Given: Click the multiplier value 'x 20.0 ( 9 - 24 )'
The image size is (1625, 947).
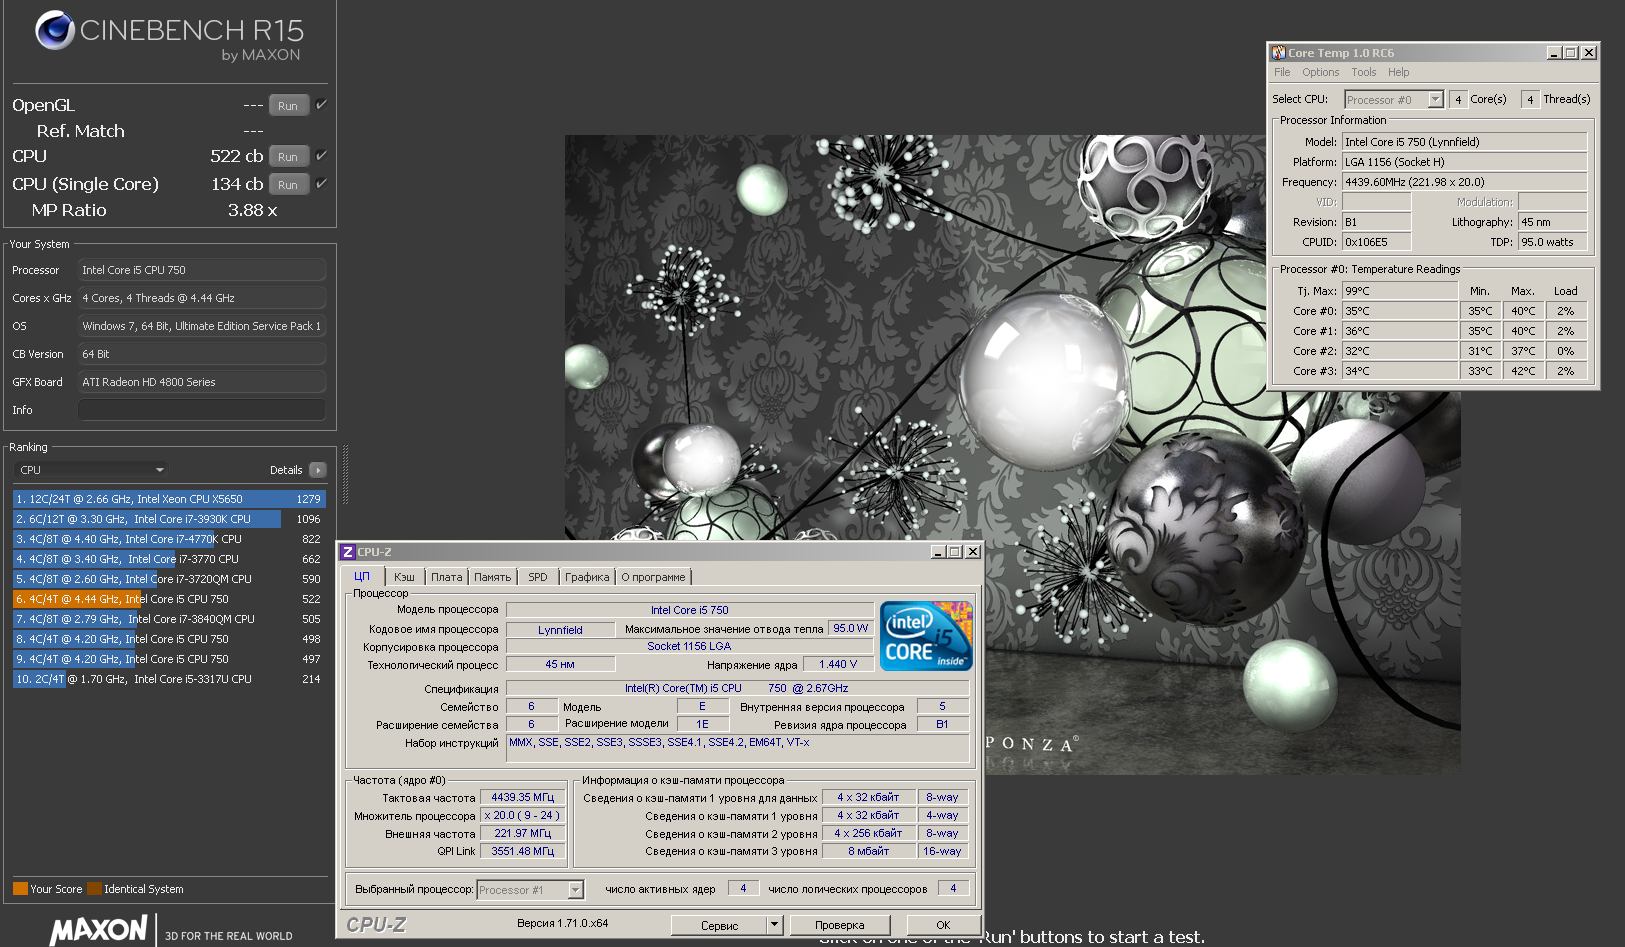Looking at the screenshot, I should coord(523,815).
